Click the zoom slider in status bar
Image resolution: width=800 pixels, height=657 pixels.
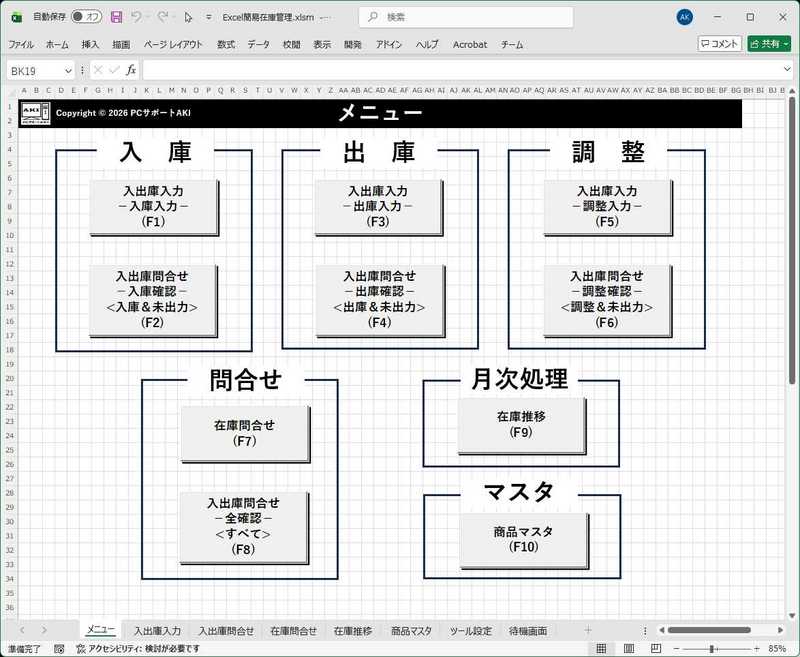tap(711, 648)
